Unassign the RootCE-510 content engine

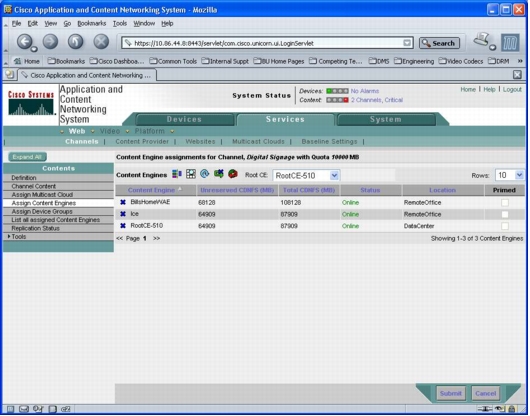click(123, 226)
